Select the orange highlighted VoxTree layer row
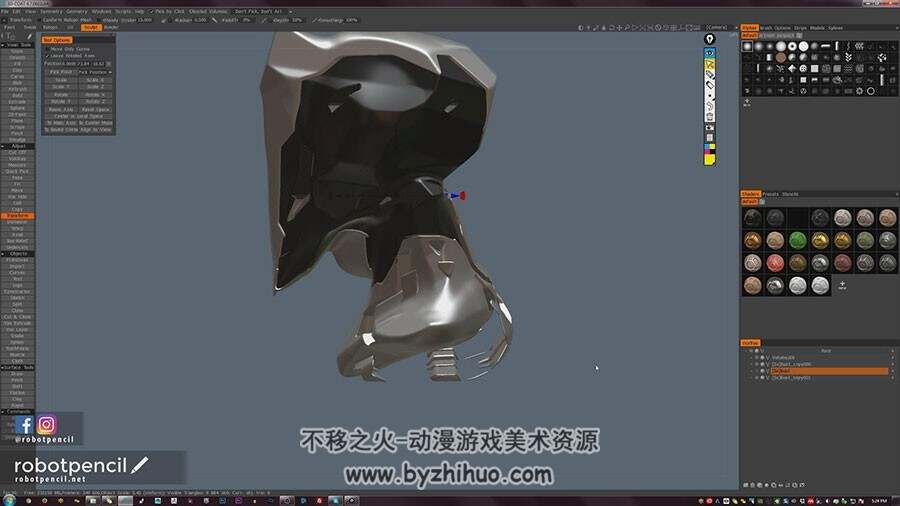900x506 pixels. pyautogui.click(x=828, y=371)
